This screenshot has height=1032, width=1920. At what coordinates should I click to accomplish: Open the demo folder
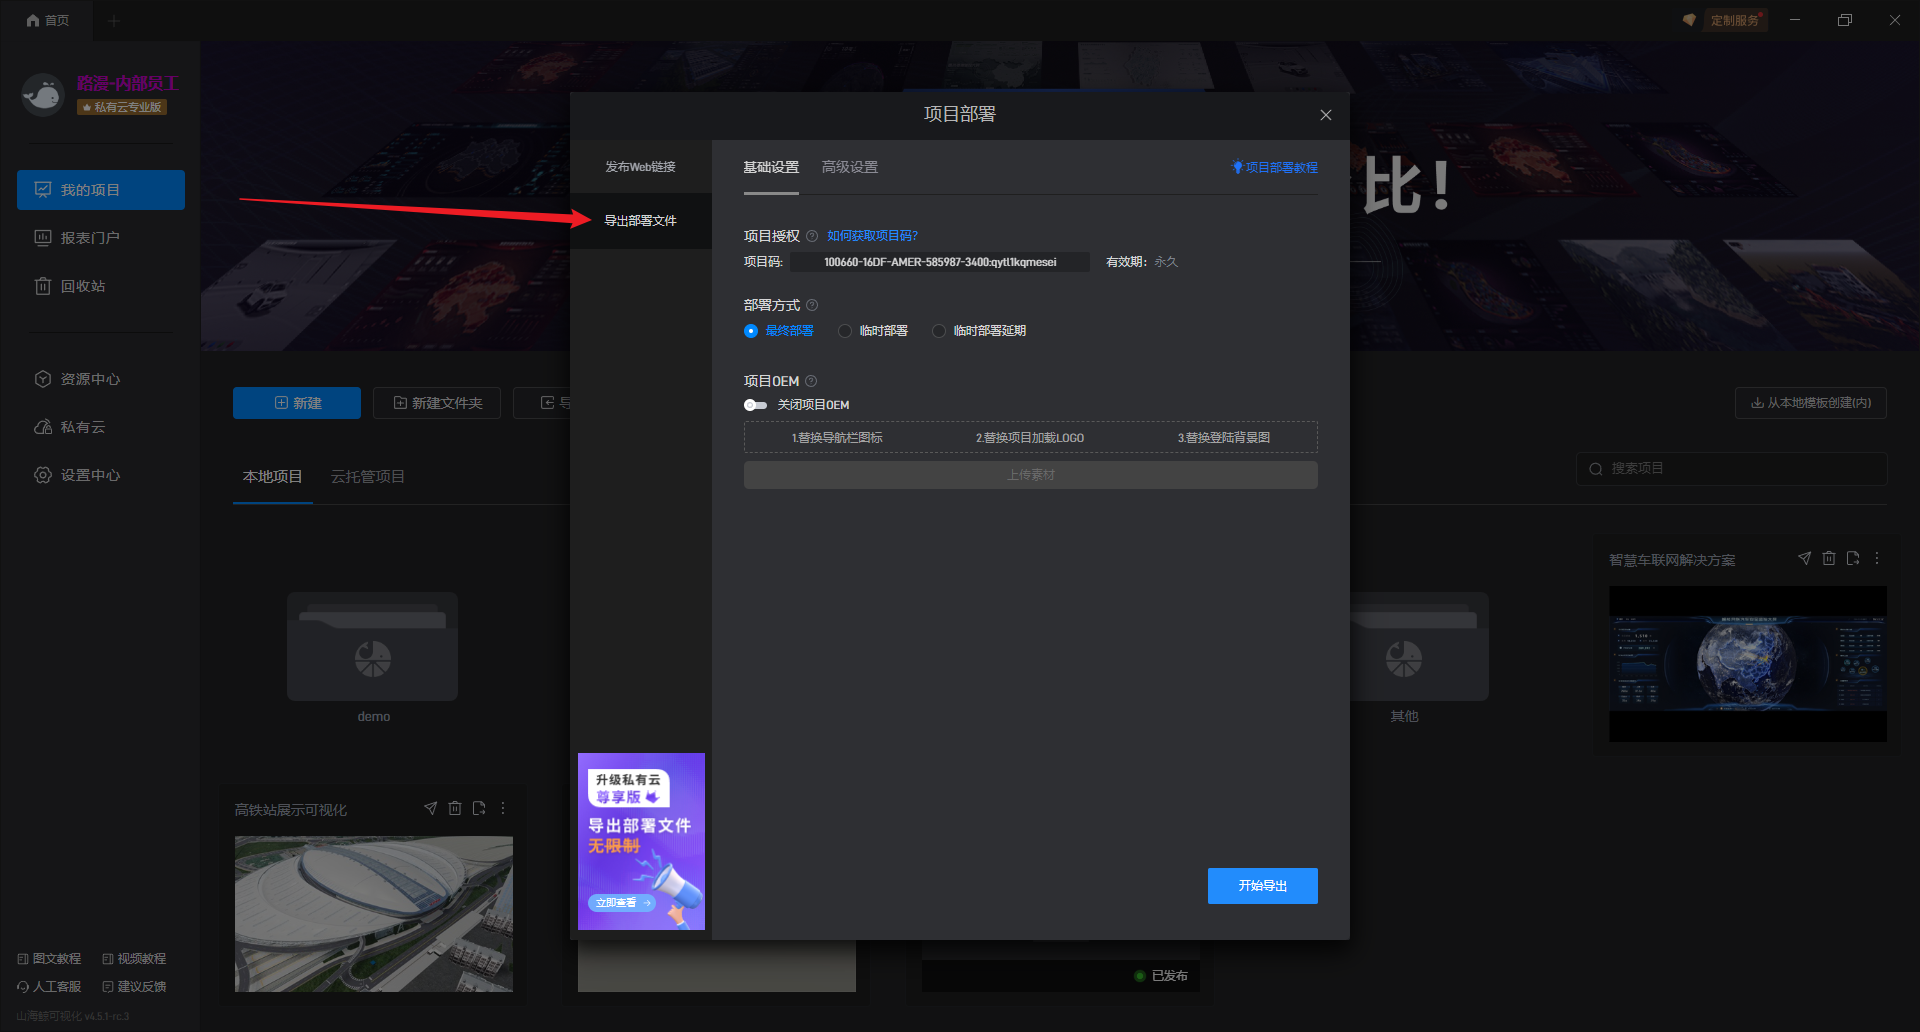pyautogui.click(x=373, y=647)
